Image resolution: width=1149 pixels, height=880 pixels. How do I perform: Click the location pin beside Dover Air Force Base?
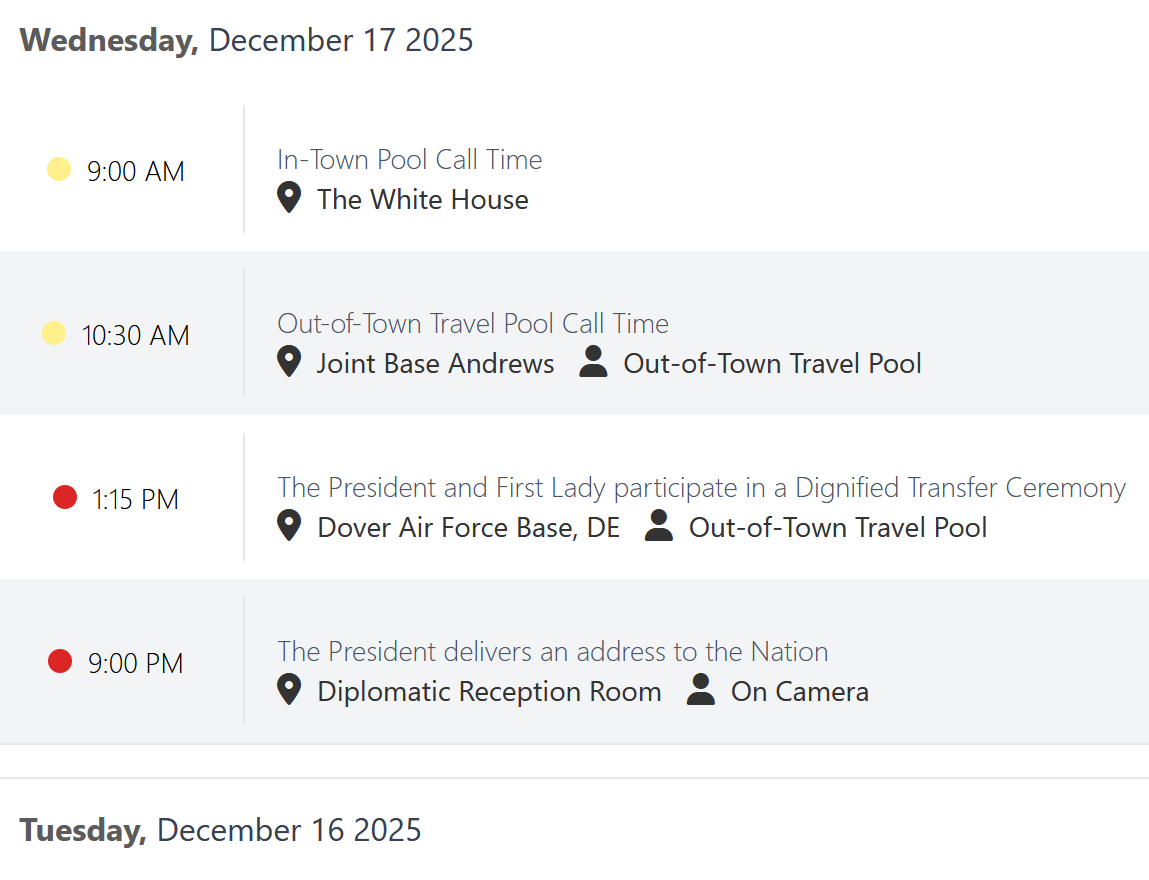[x=289, y=526]
